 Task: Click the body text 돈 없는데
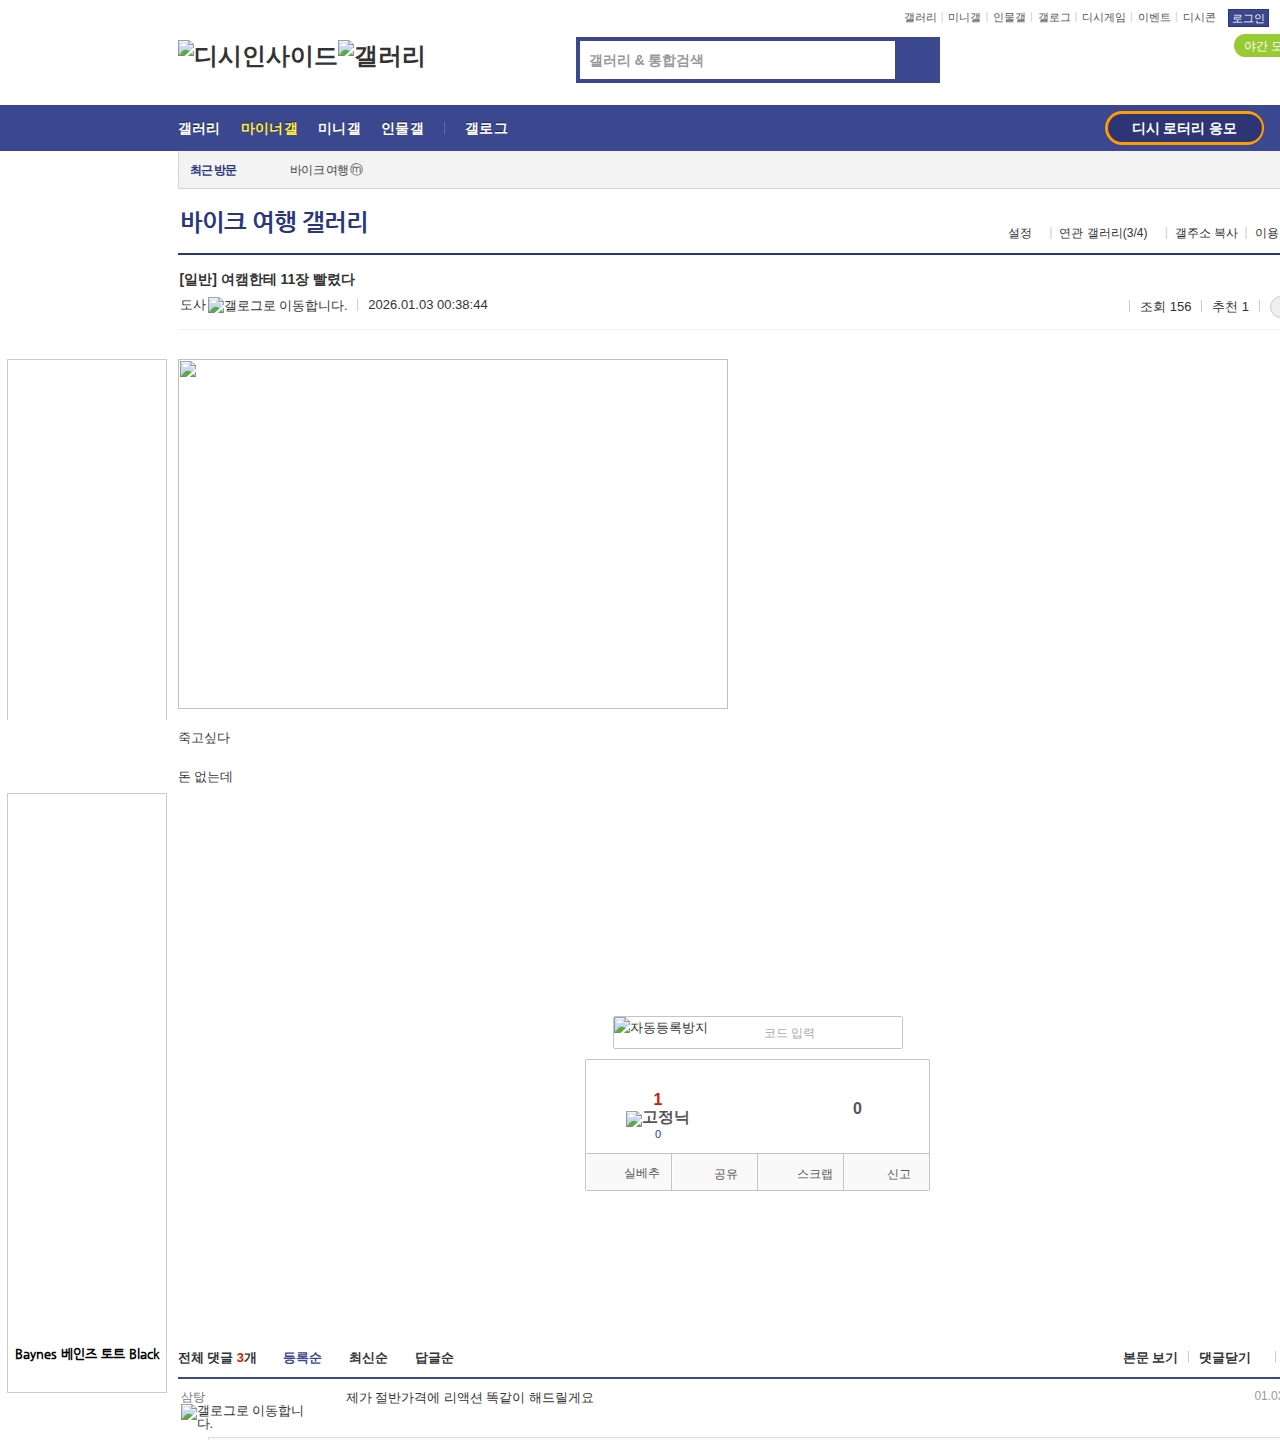(205, 776)
